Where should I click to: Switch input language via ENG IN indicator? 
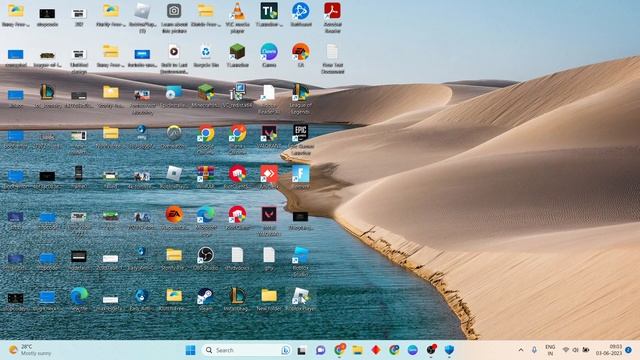[550, 350]
